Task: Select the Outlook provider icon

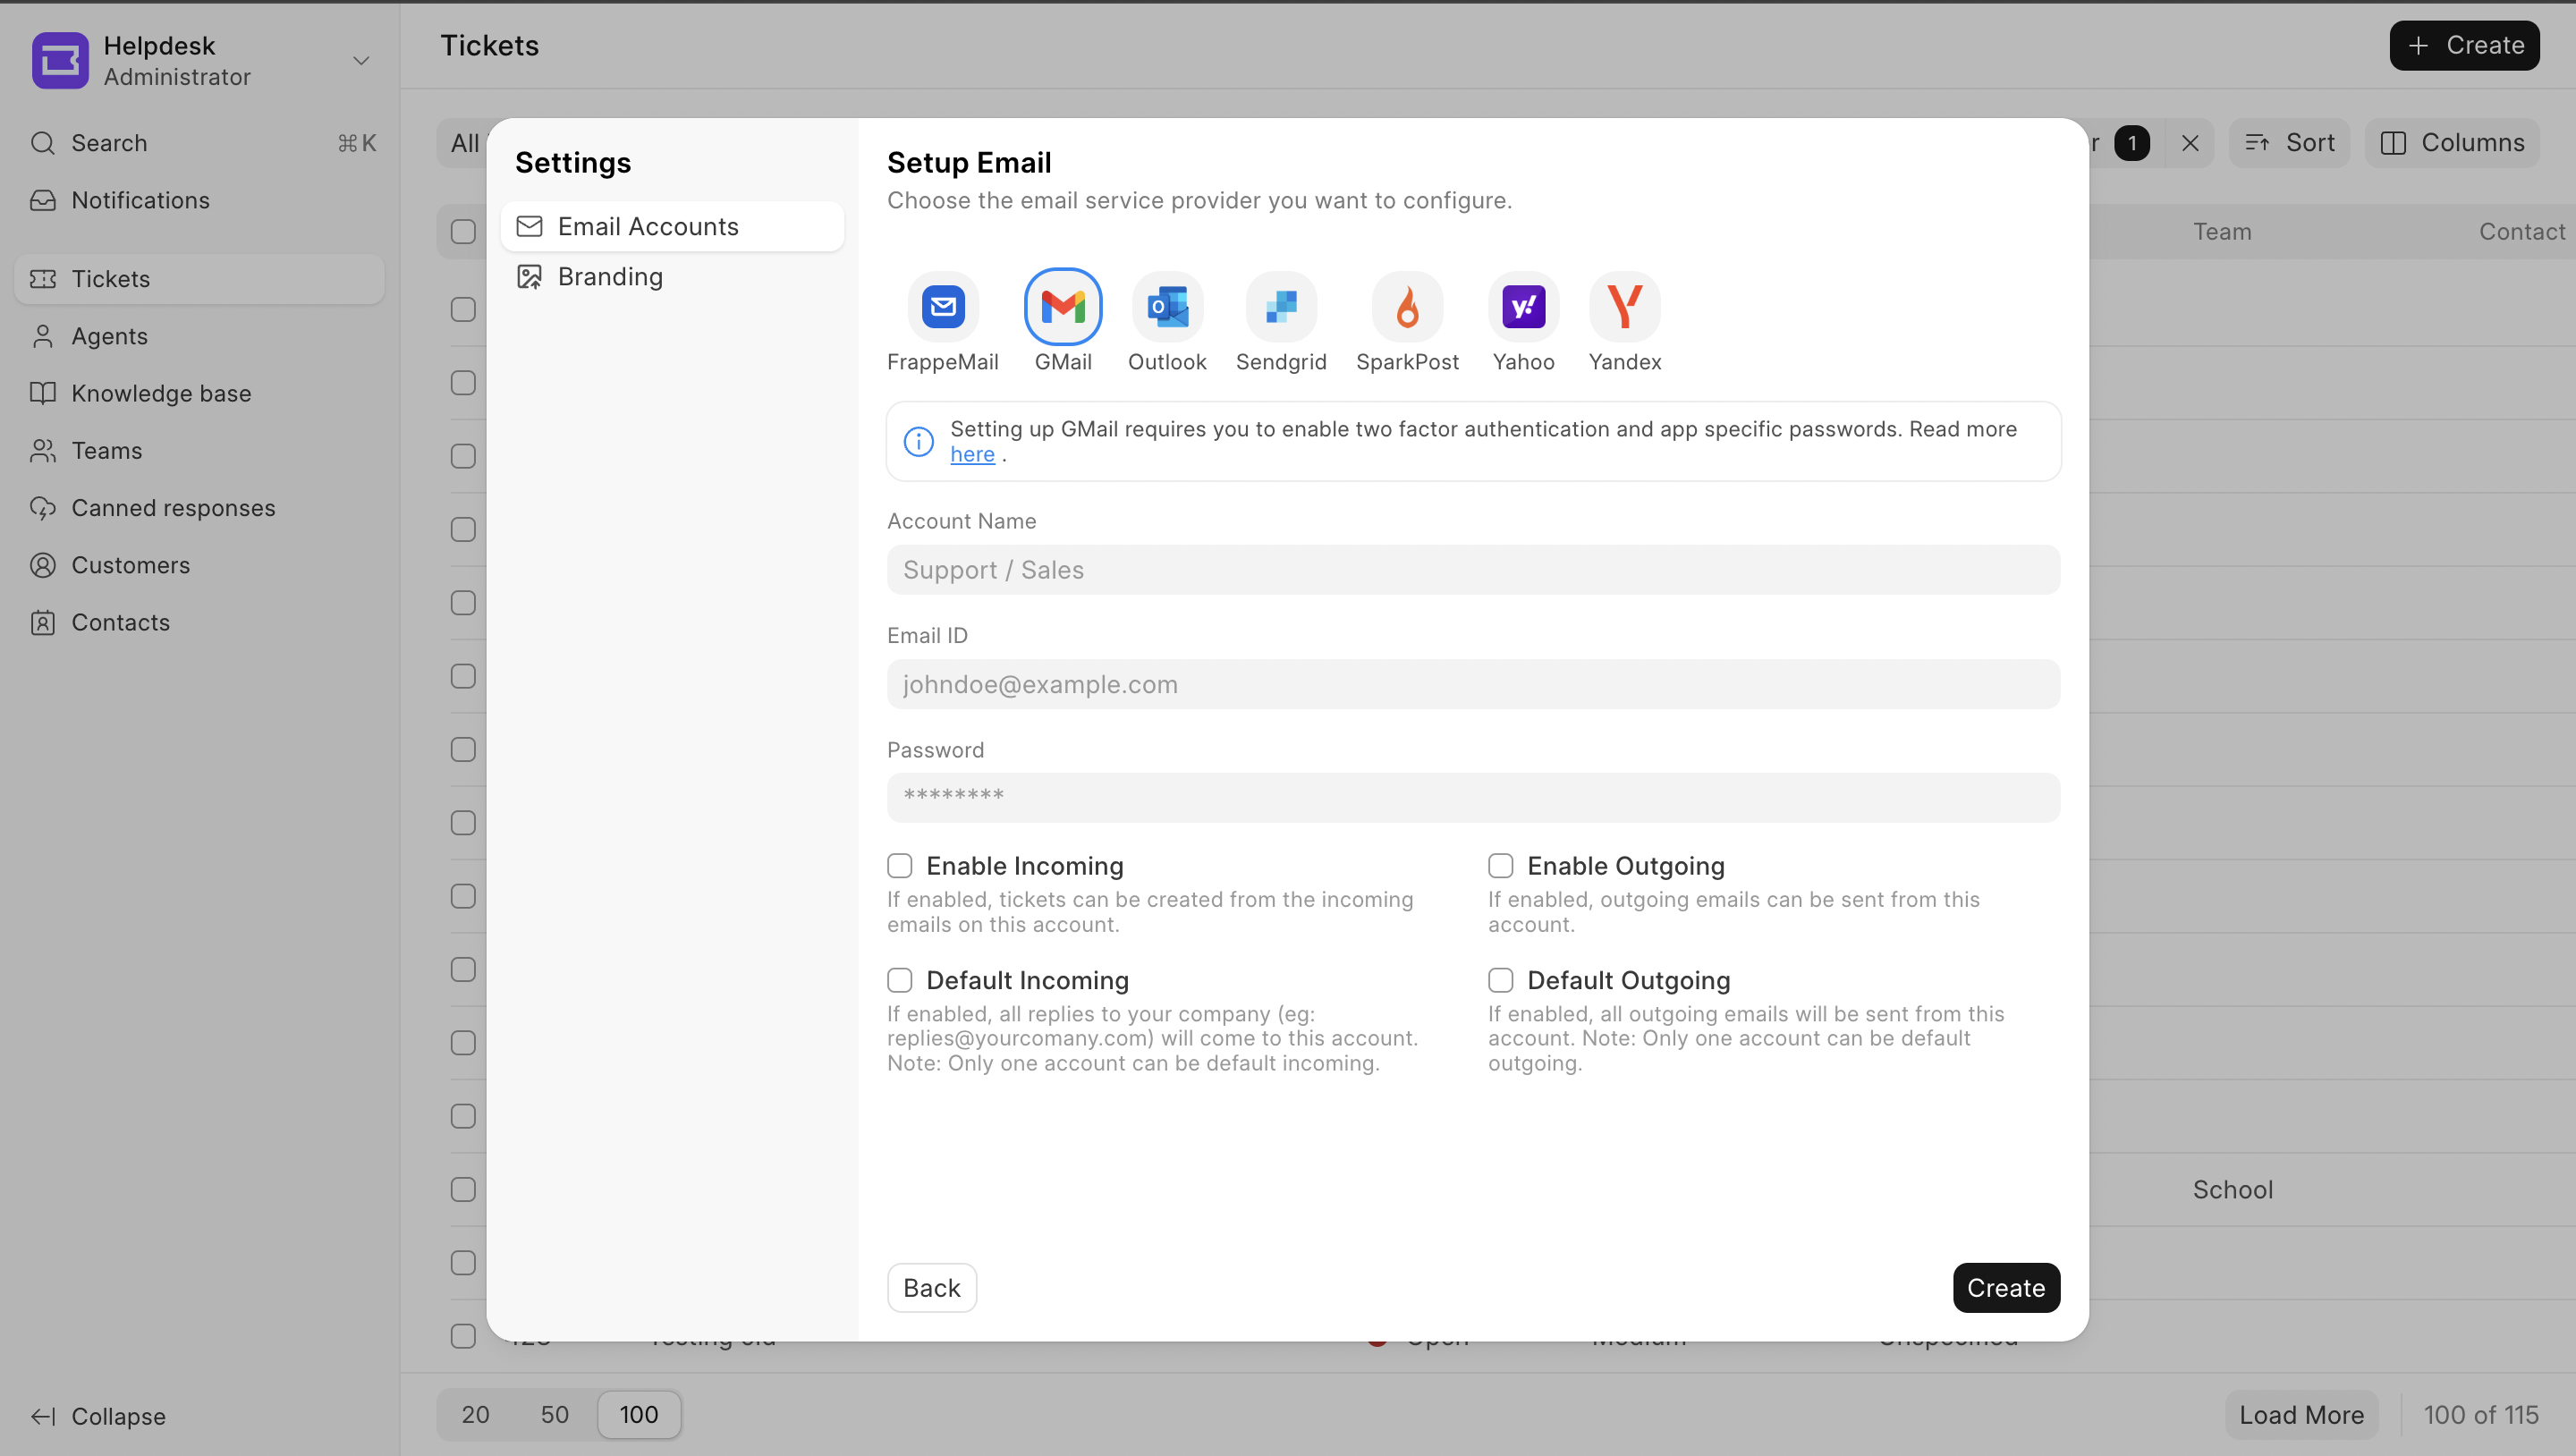Action: point(1167,307)
